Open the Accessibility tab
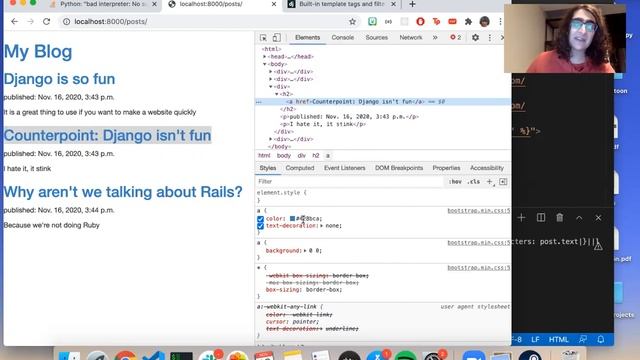This screenshot has width=640, height=360. (487, 168)
